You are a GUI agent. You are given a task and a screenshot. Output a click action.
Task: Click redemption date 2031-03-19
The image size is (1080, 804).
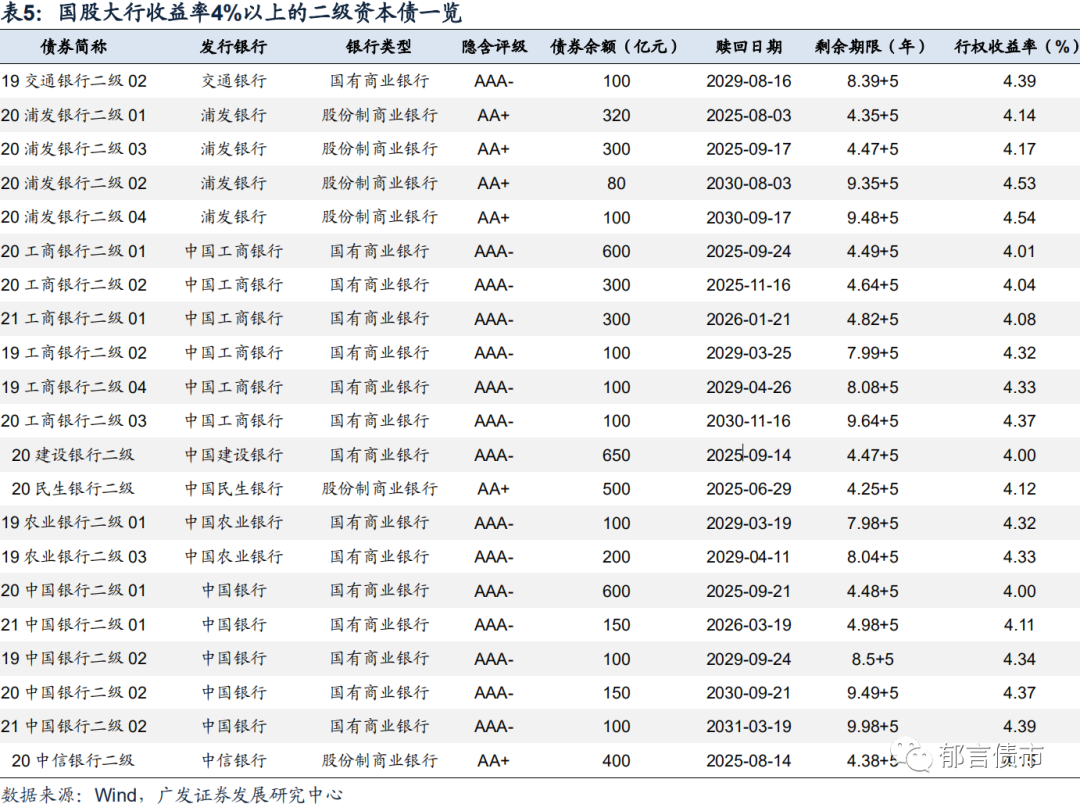(x=749, y=726)
